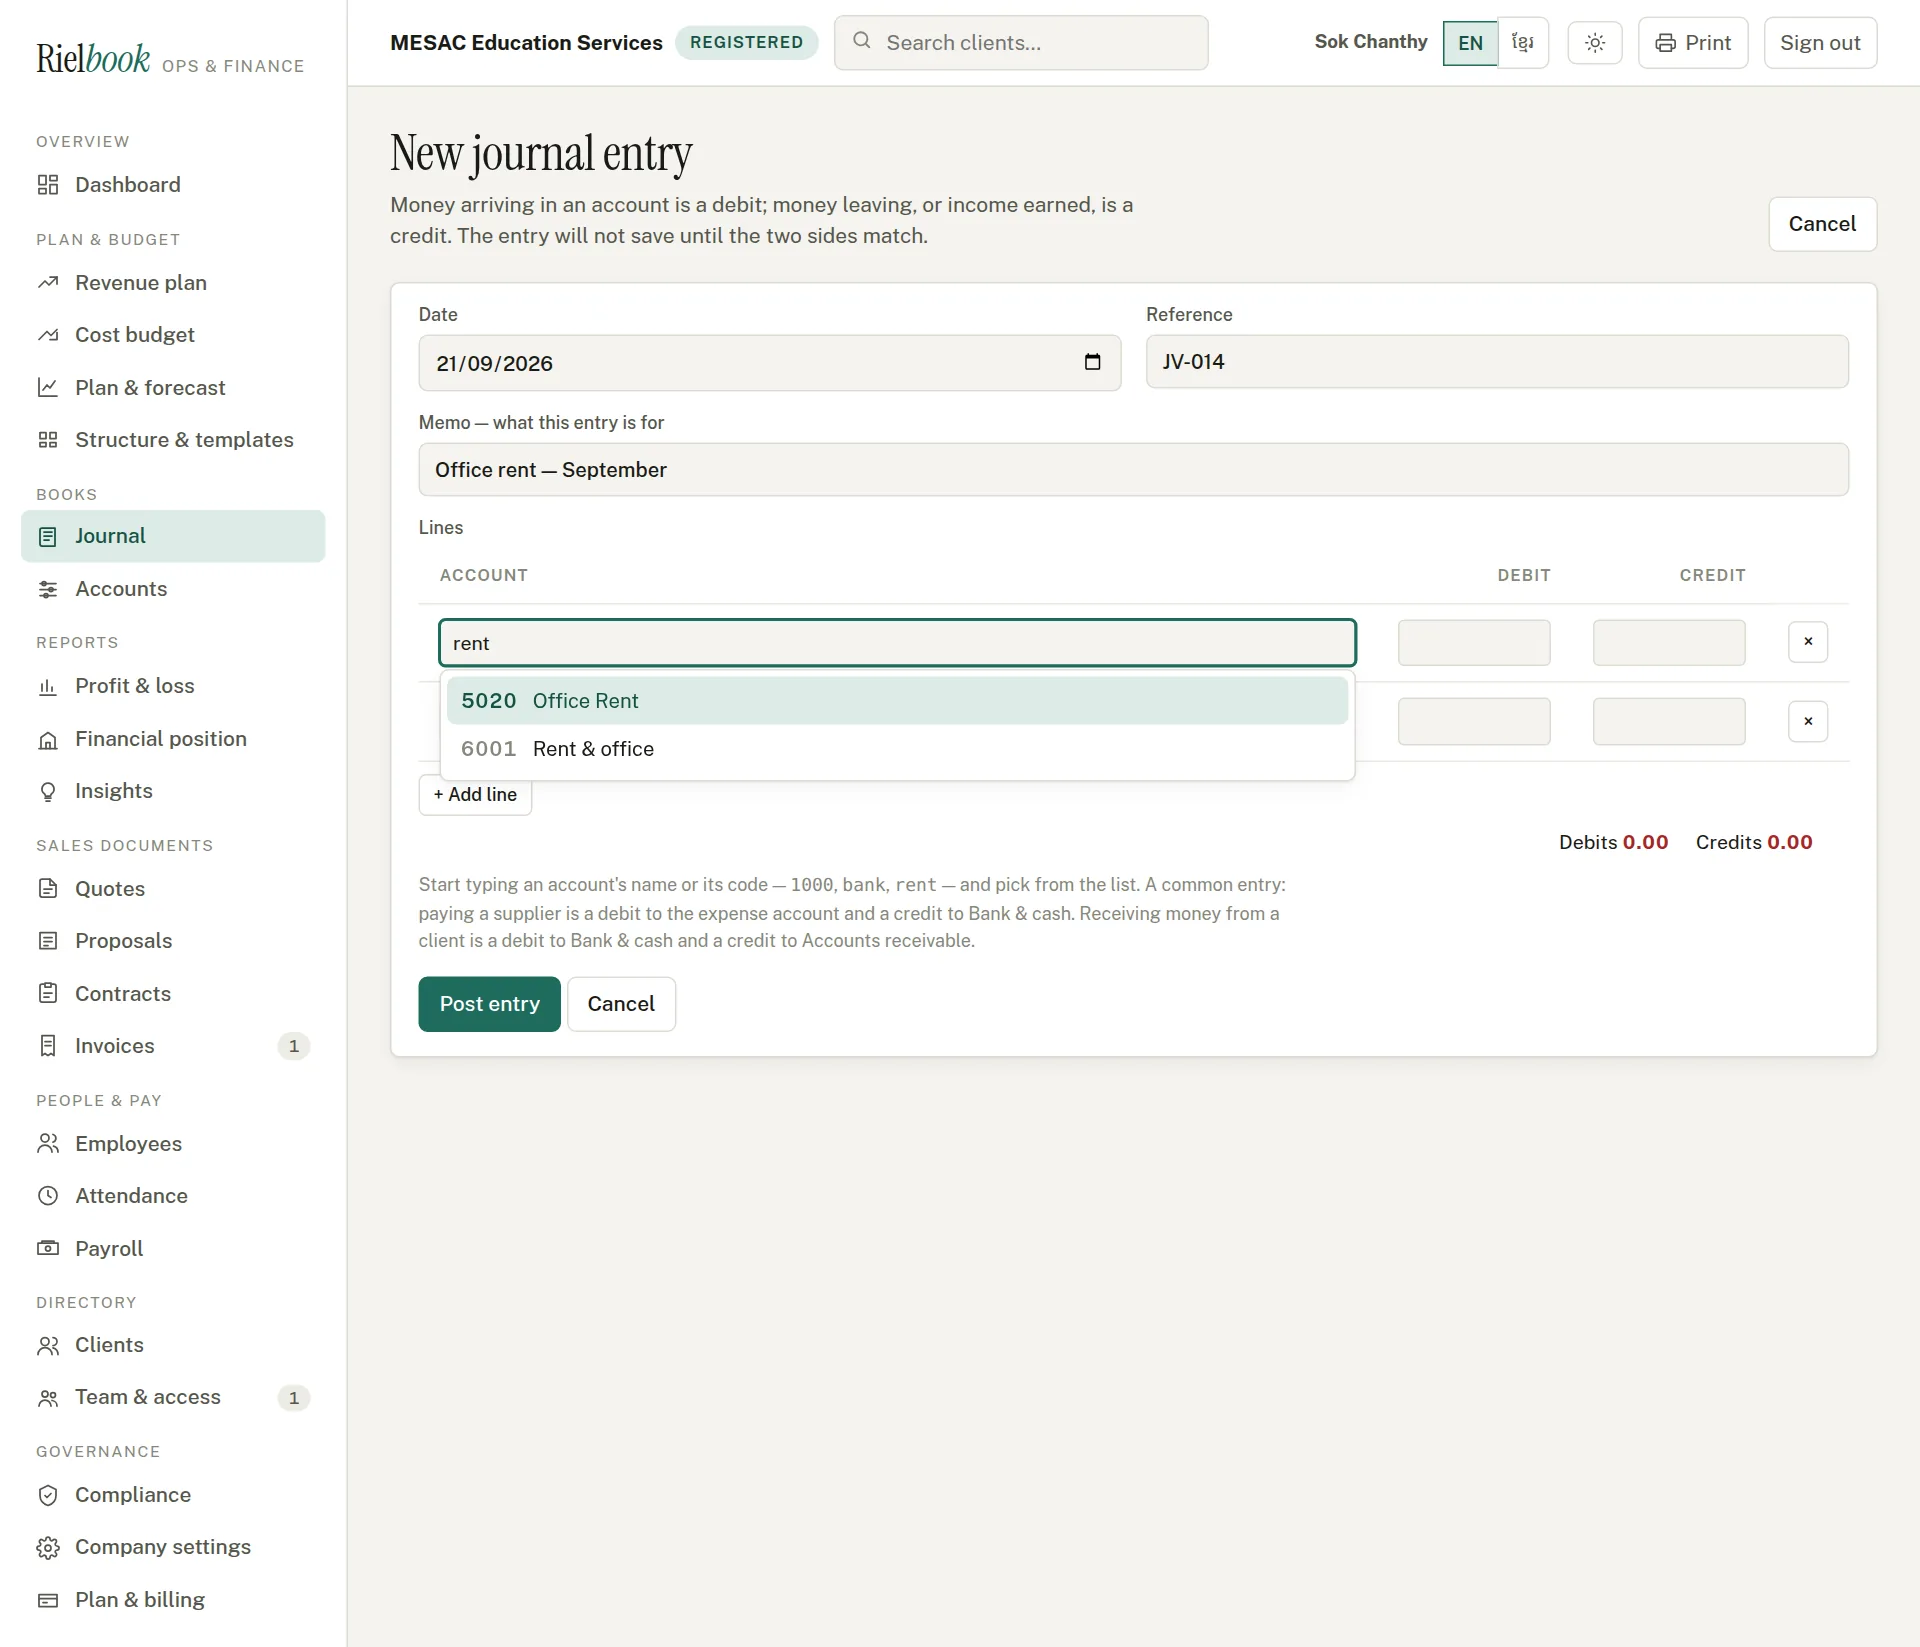The height and width of the screenshot is (1647, 1920).
Task: Switch language to EN
Action: point(1470,43)
